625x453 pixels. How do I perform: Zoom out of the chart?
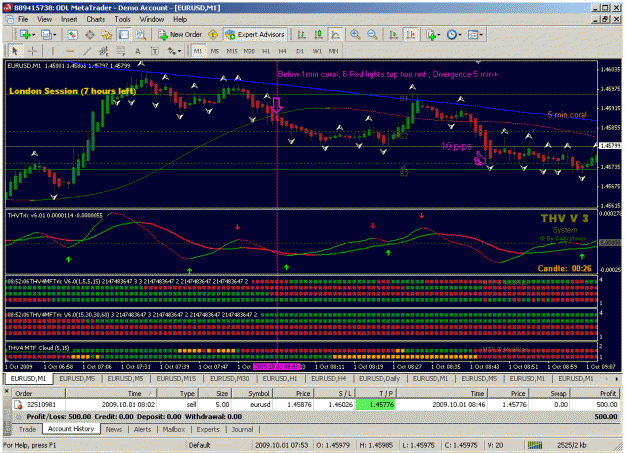point(372,35)
